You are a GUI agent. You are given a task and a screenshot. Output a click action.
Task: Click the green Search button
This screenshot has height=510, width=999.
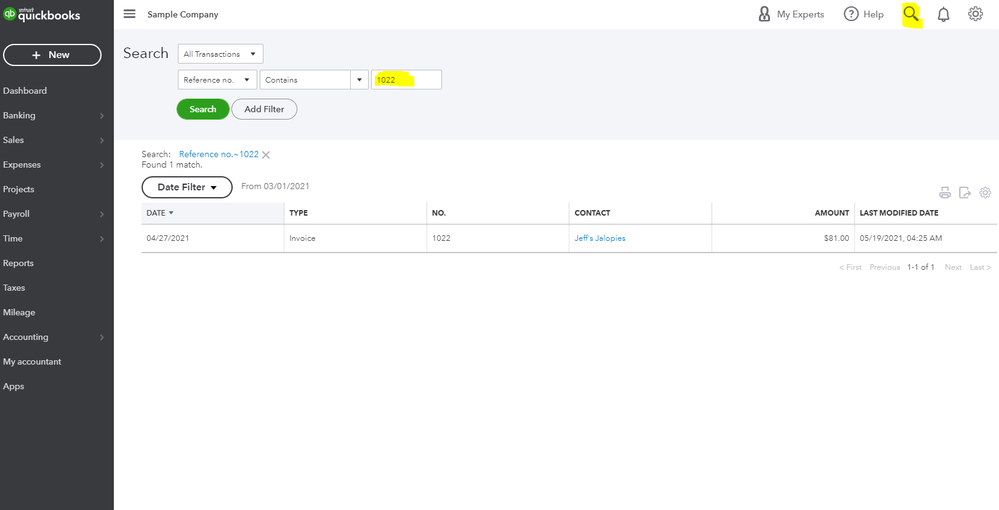202,109
